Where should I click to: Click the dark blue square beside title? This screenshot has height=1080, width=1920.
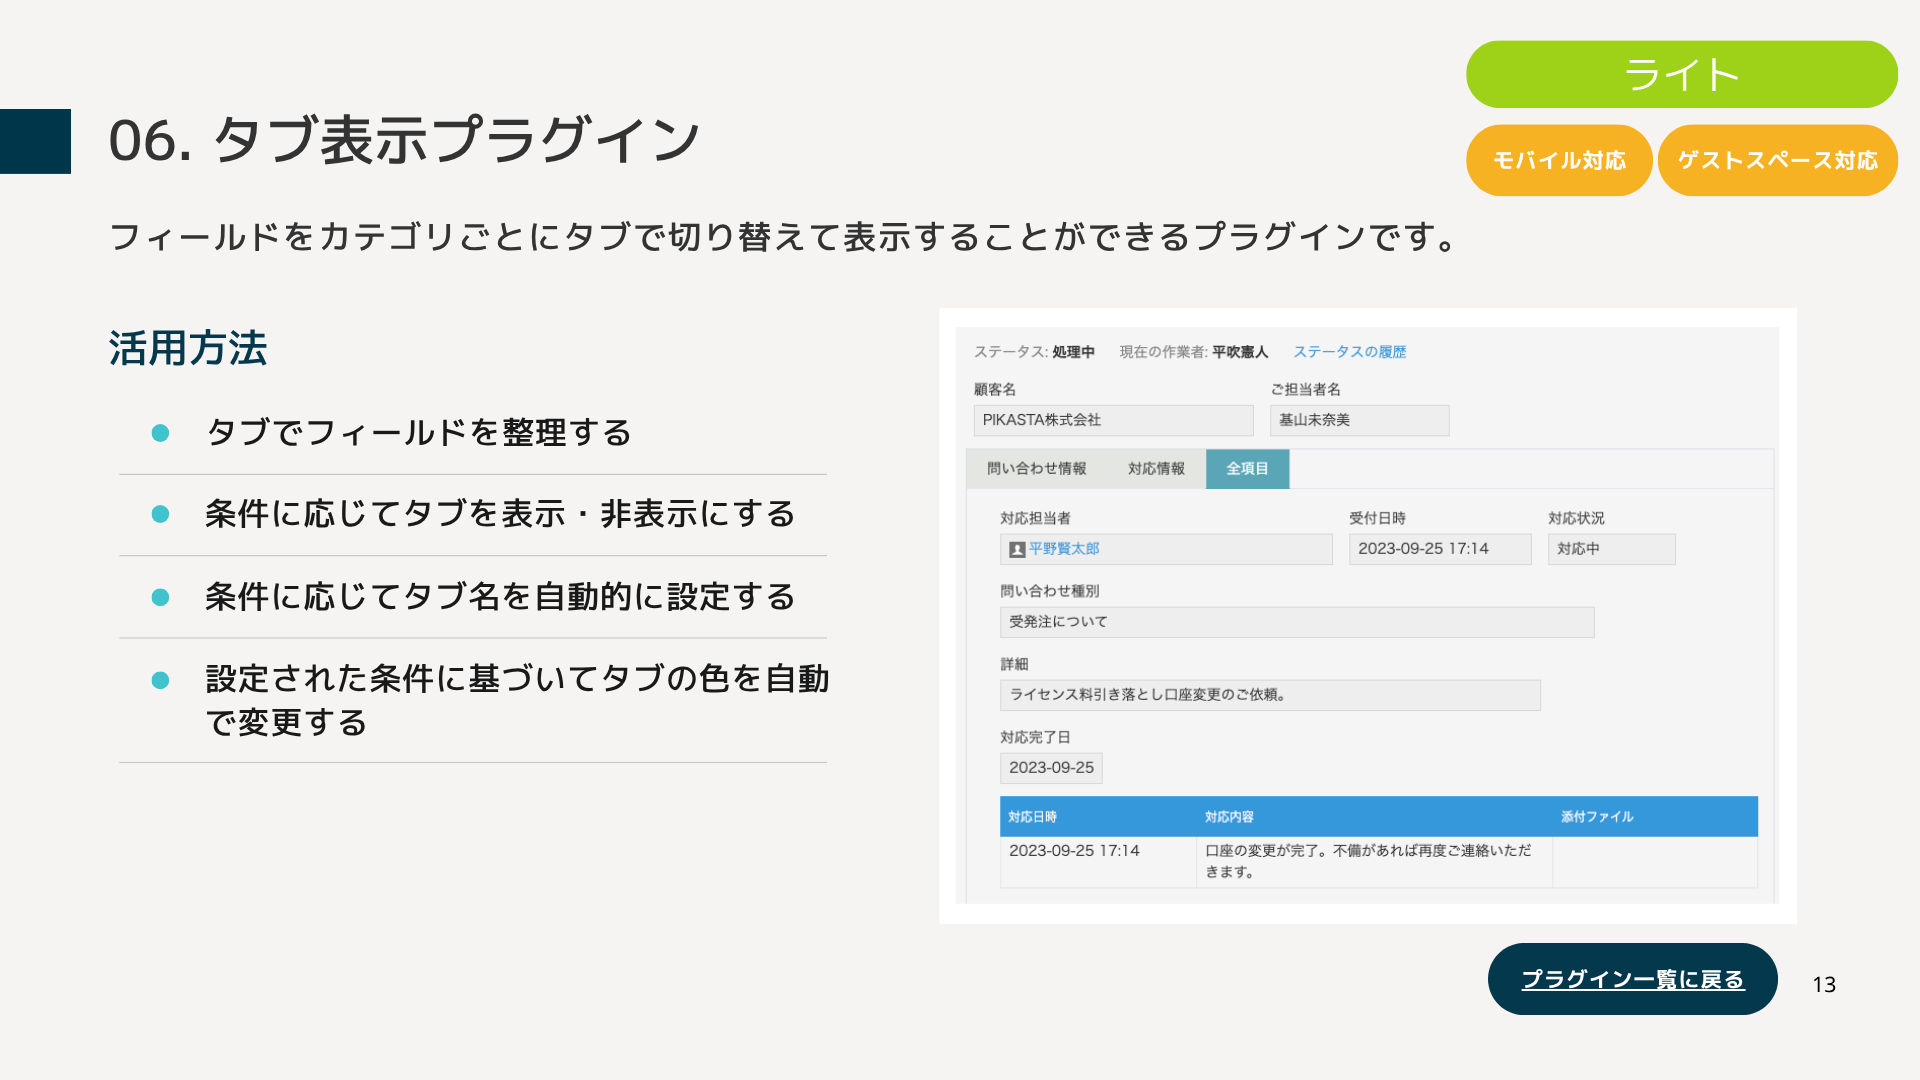[x=35, y=141]
